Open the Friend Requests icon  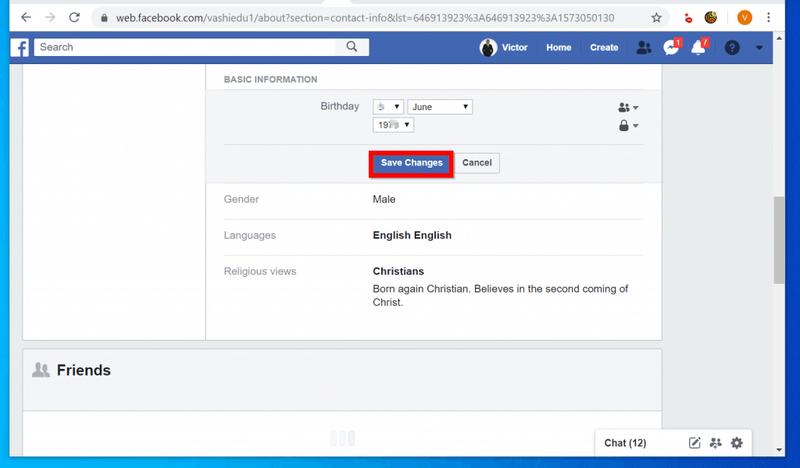[x=644, y=47]
